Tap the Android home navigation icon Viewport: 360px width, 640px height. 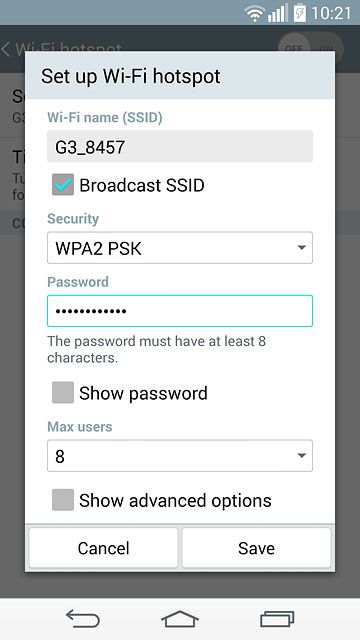click(180, 618)
